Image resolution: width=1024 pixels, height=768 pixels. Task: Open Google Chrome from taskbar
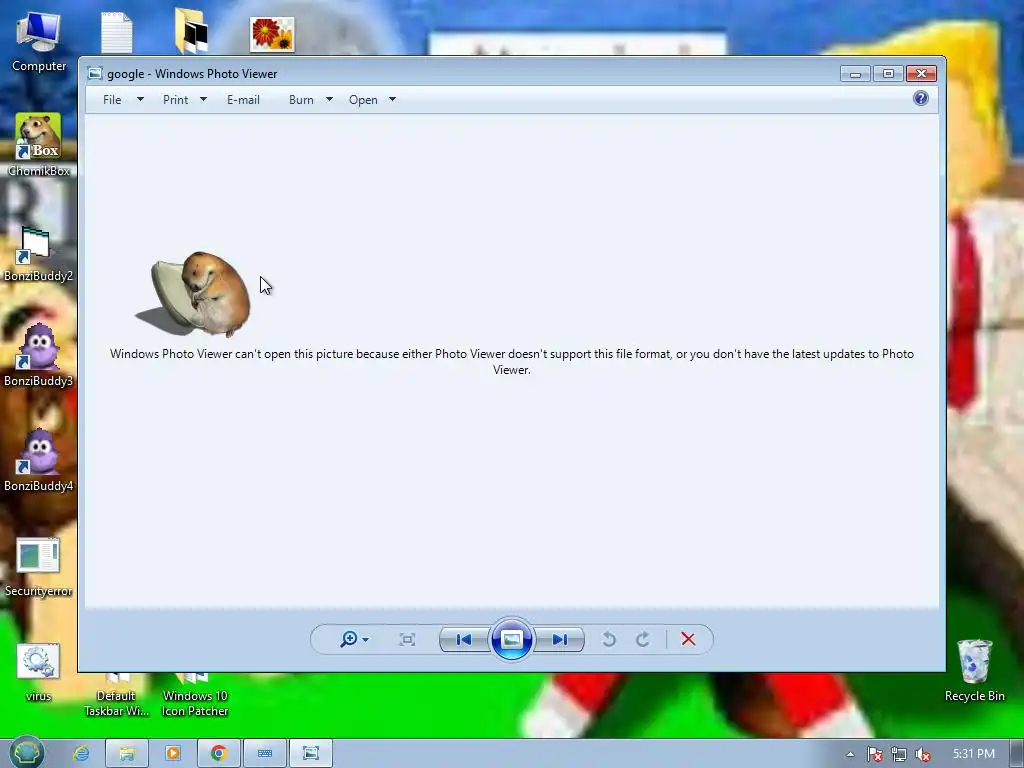219,753
